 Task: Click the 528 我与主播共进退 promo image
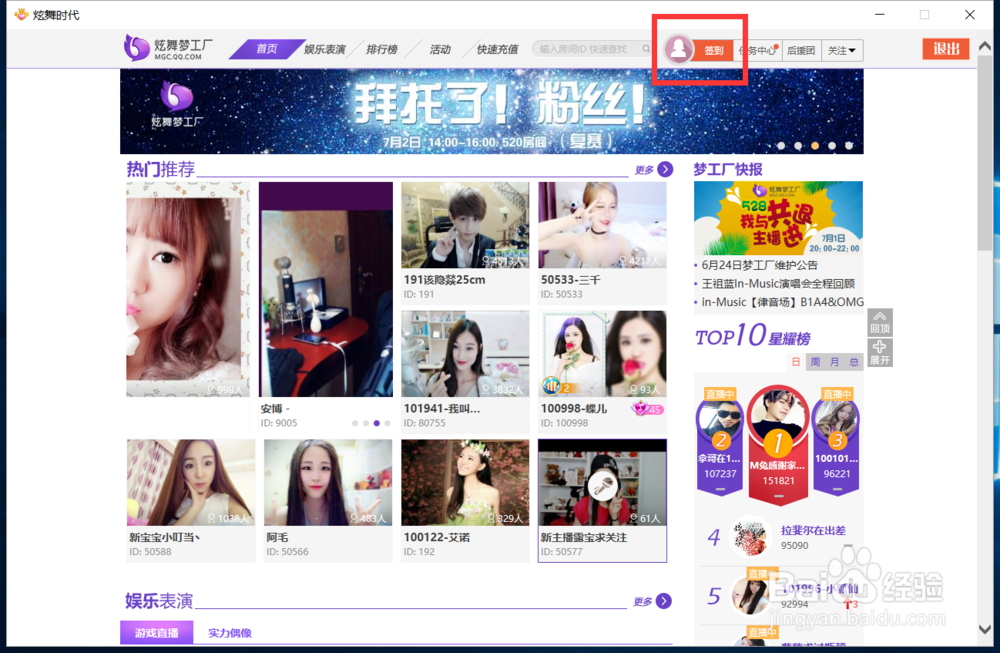[778, 218]
